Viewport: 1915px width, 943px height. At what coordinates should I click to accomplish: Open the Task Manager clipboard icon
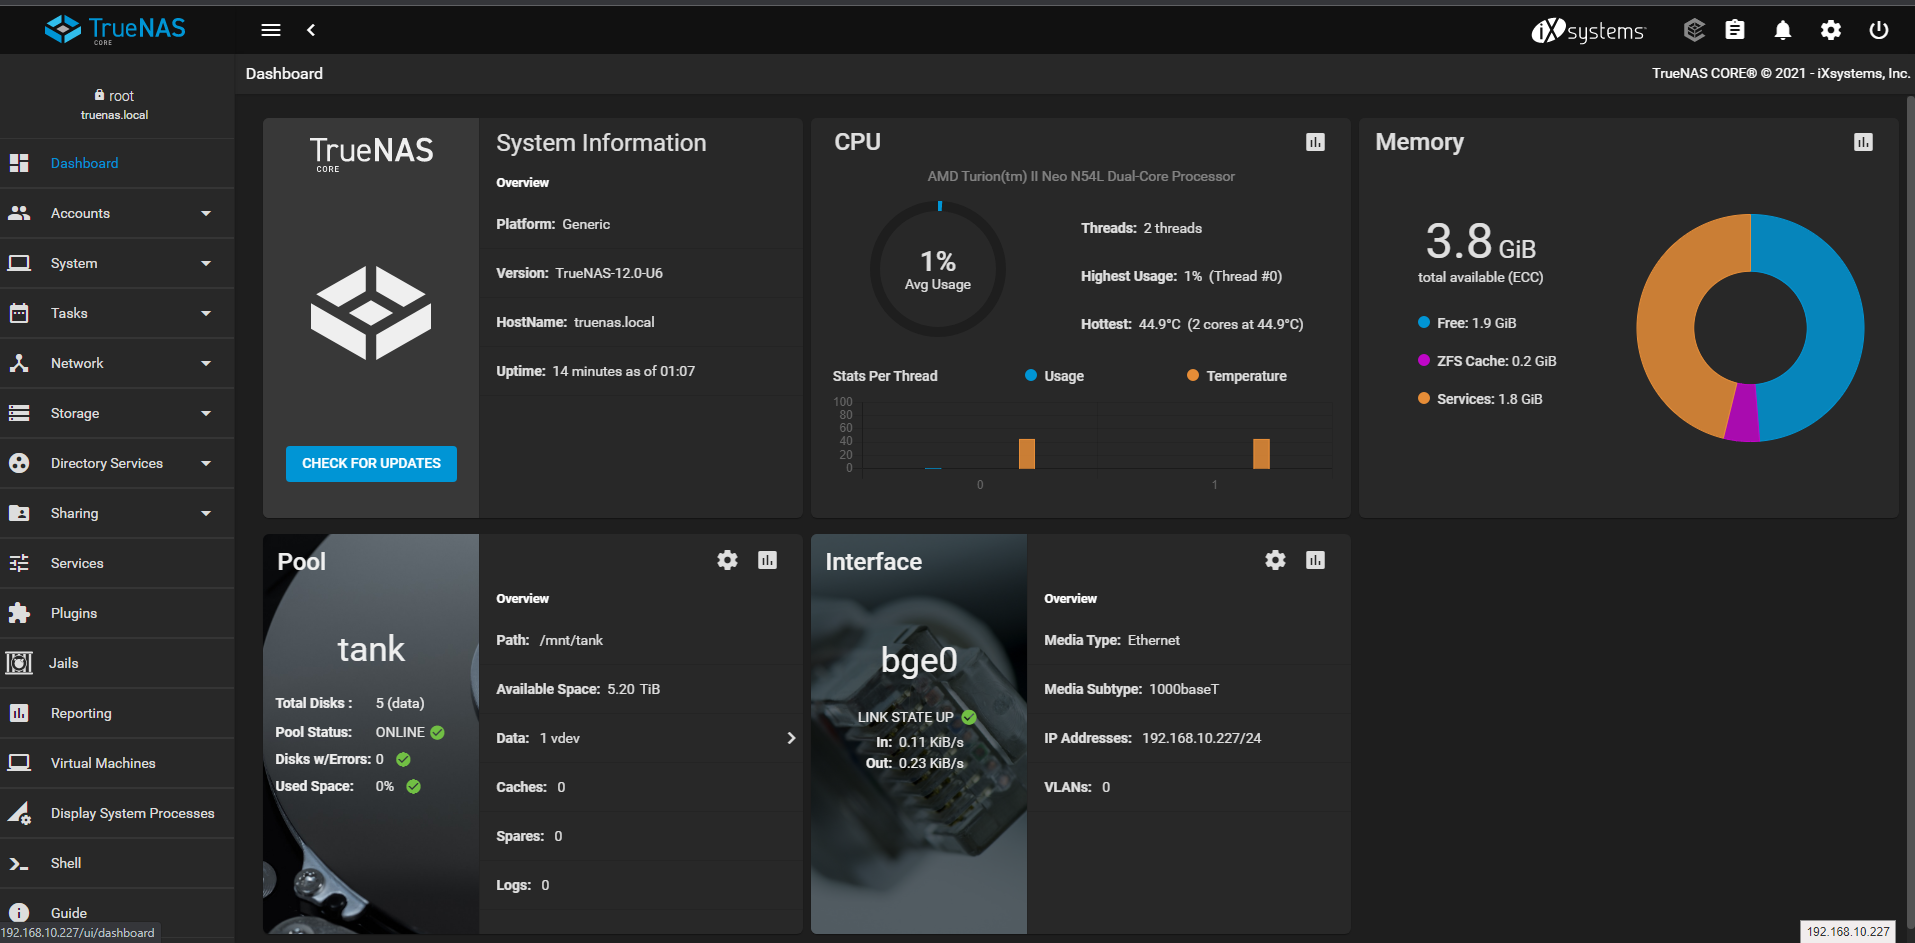tap(1735, 30)
